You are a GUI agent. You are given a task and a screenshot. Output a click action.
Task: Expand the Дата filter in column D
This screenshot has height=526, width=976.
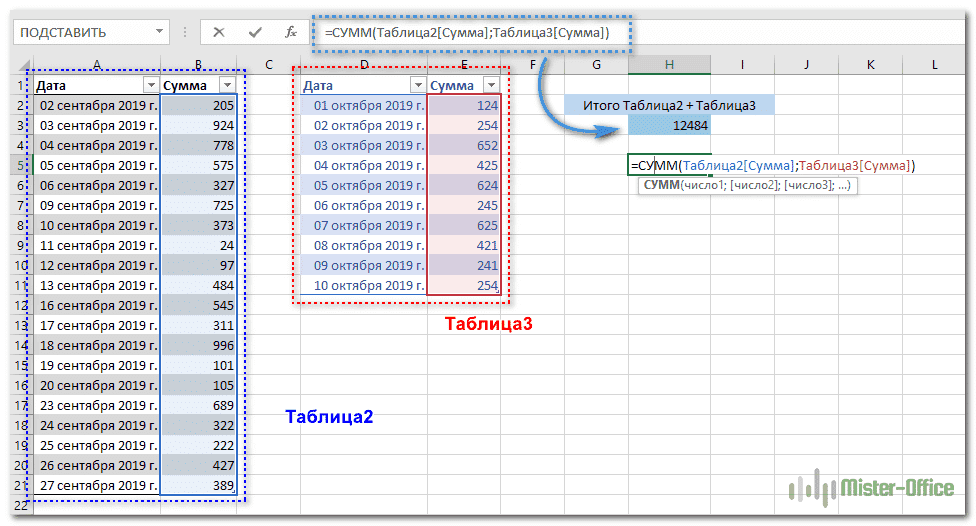click(416, 85)
